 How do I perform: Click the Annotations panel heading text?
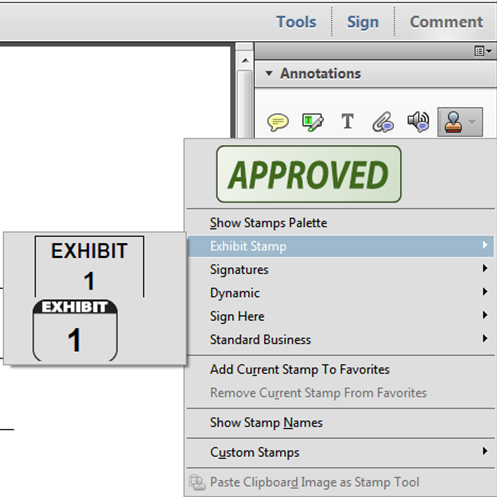[320, 73]
